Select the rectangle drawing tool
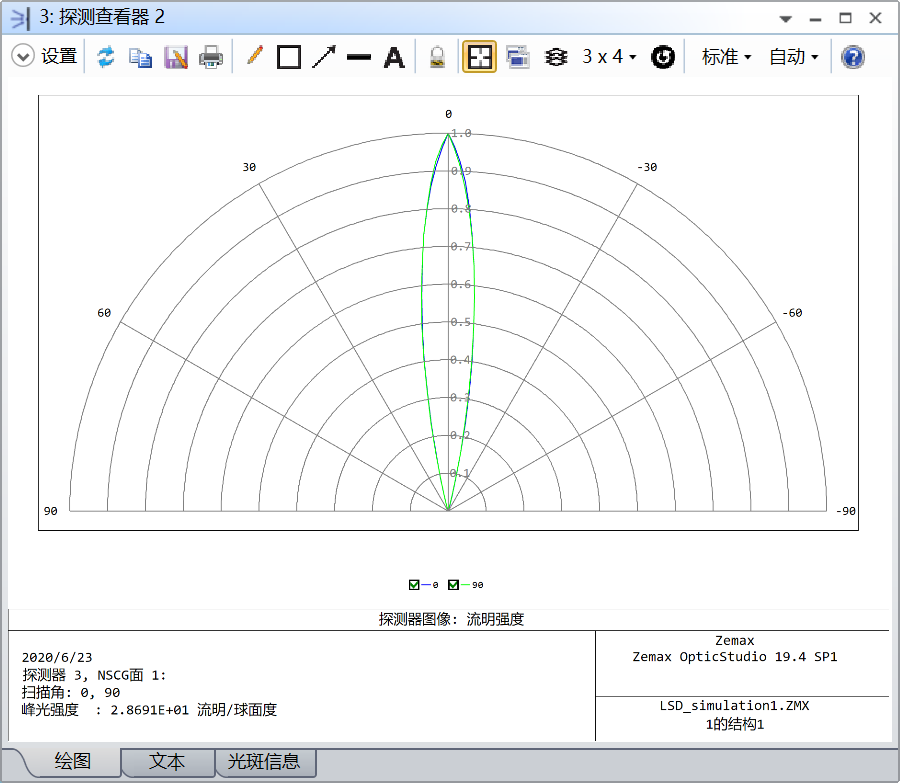This screenshot has width=900, height=783. tap(289, 57)
